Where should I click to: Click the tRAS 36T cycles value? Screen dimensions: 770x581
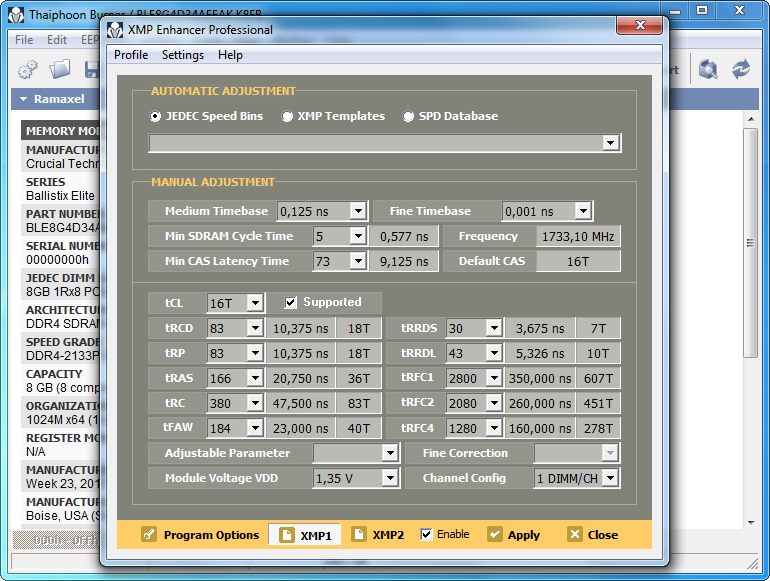(358, 378)
